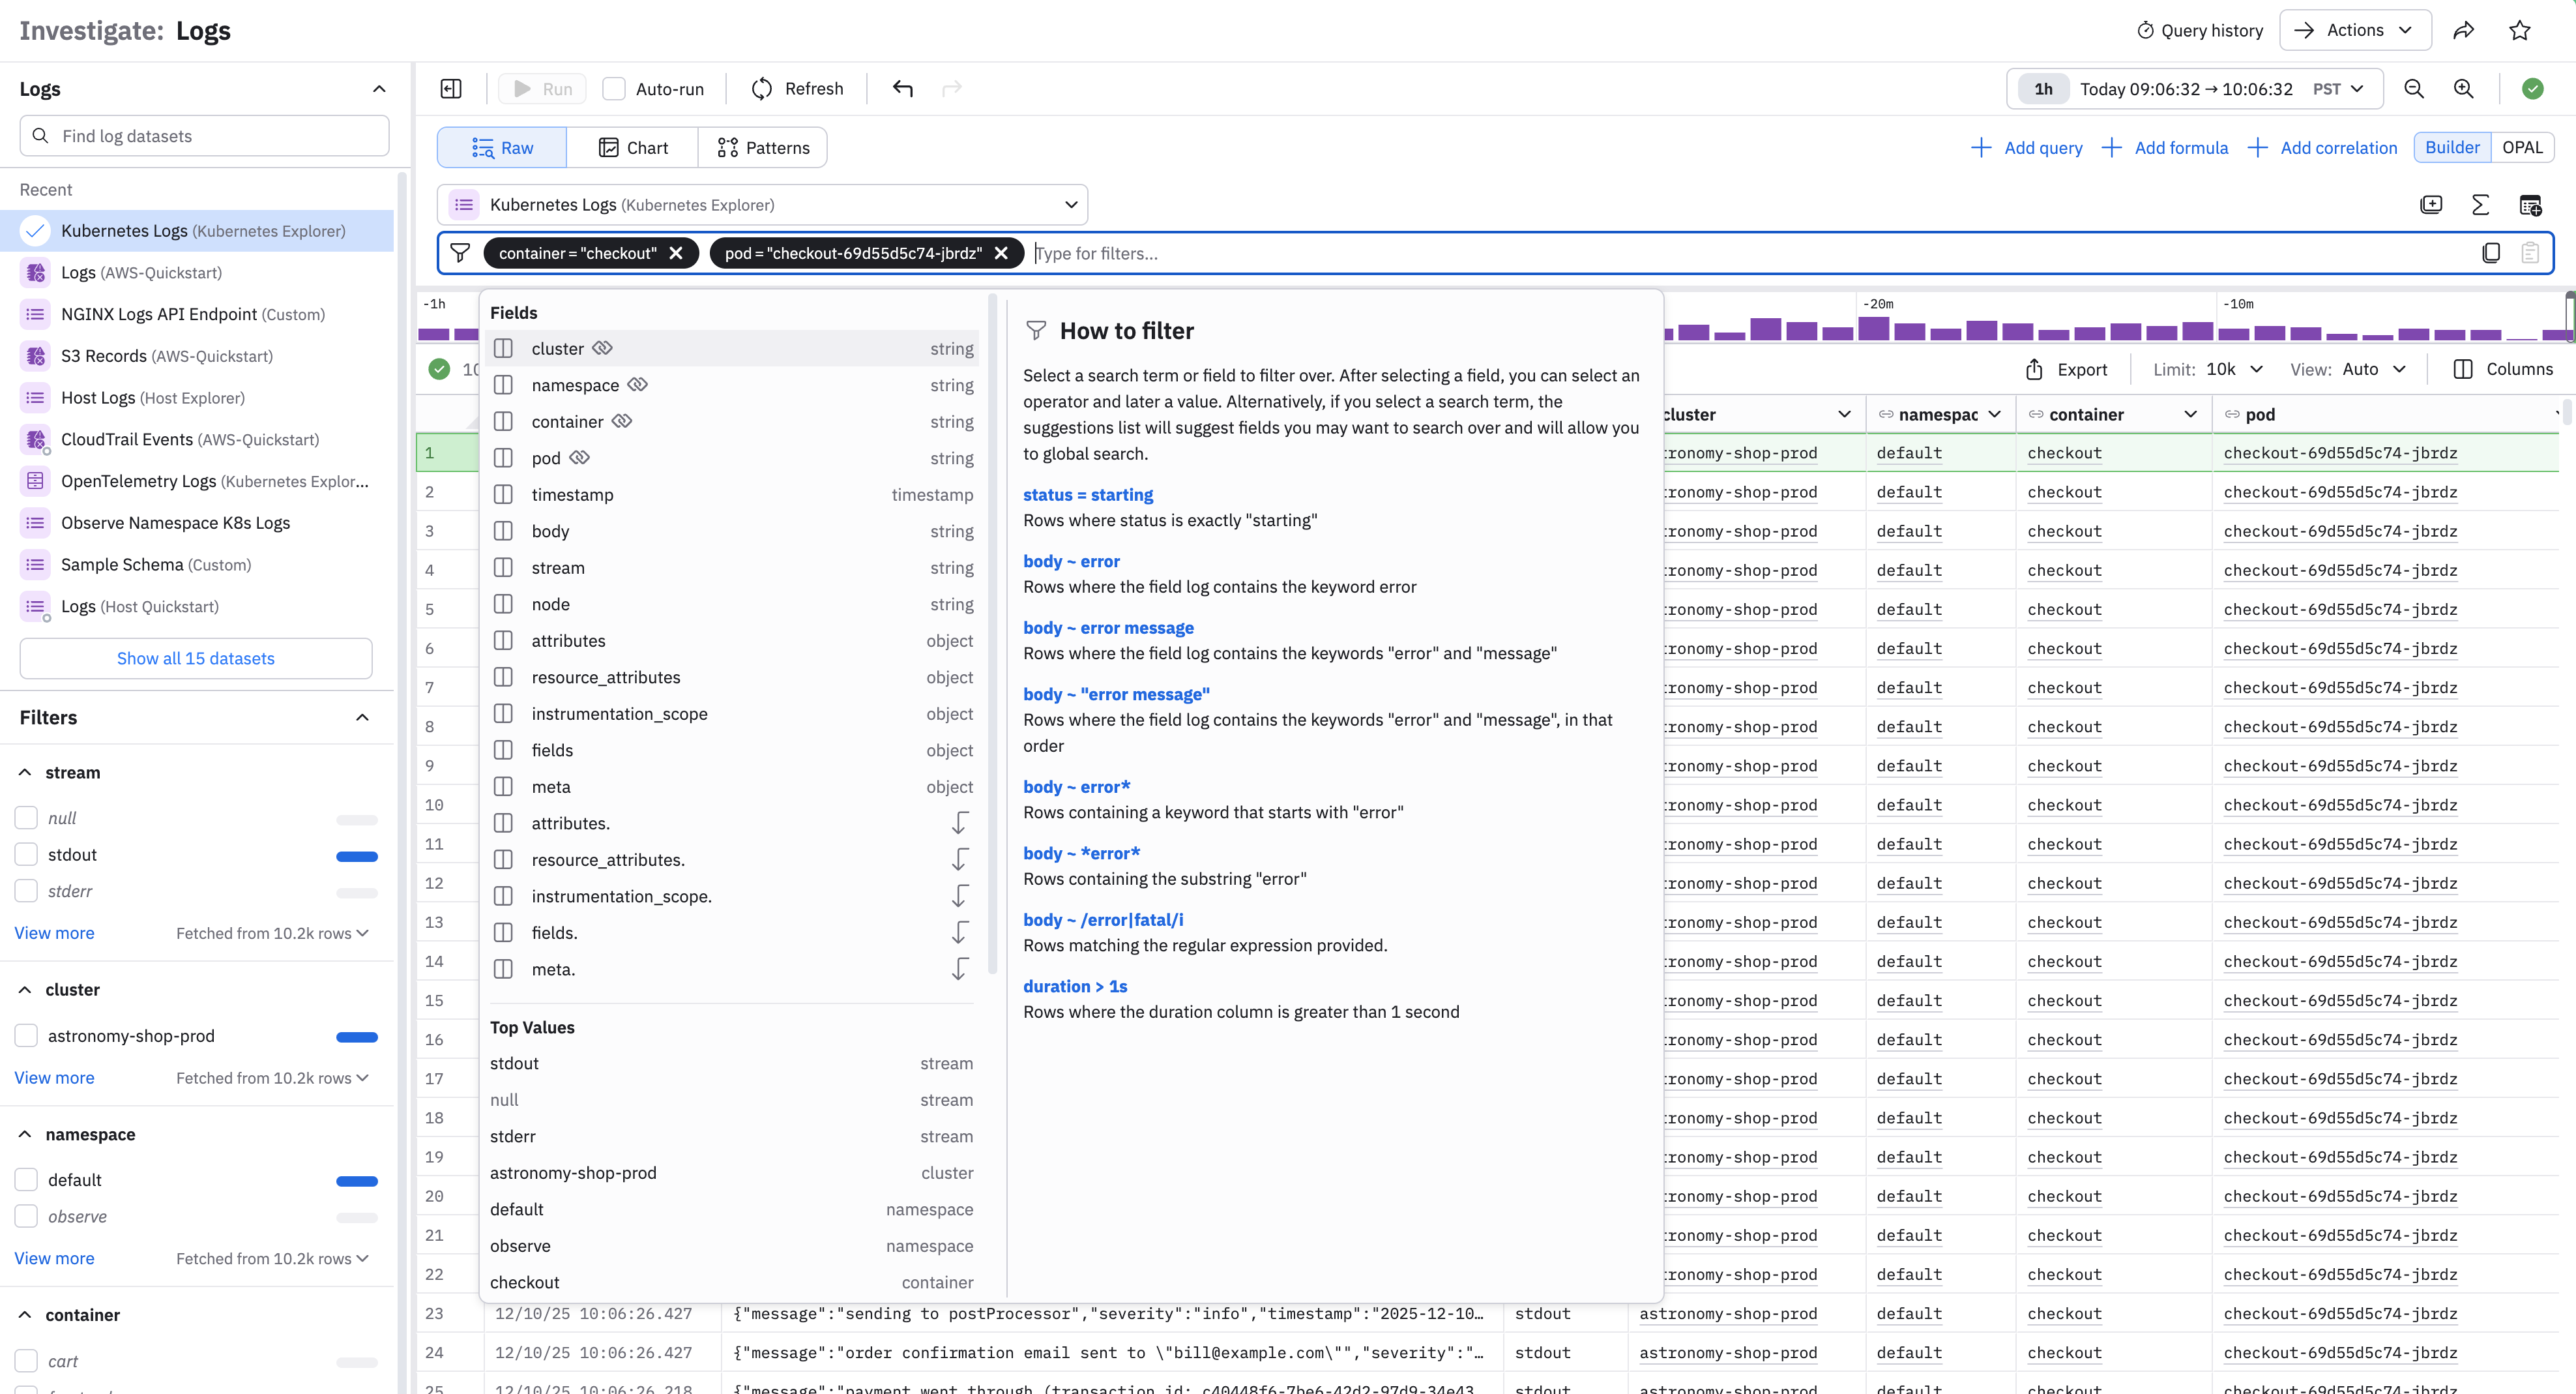Remove the container="checkout" filter chip
Screen dimensions: 2576x1394
(x=677, y=253)
